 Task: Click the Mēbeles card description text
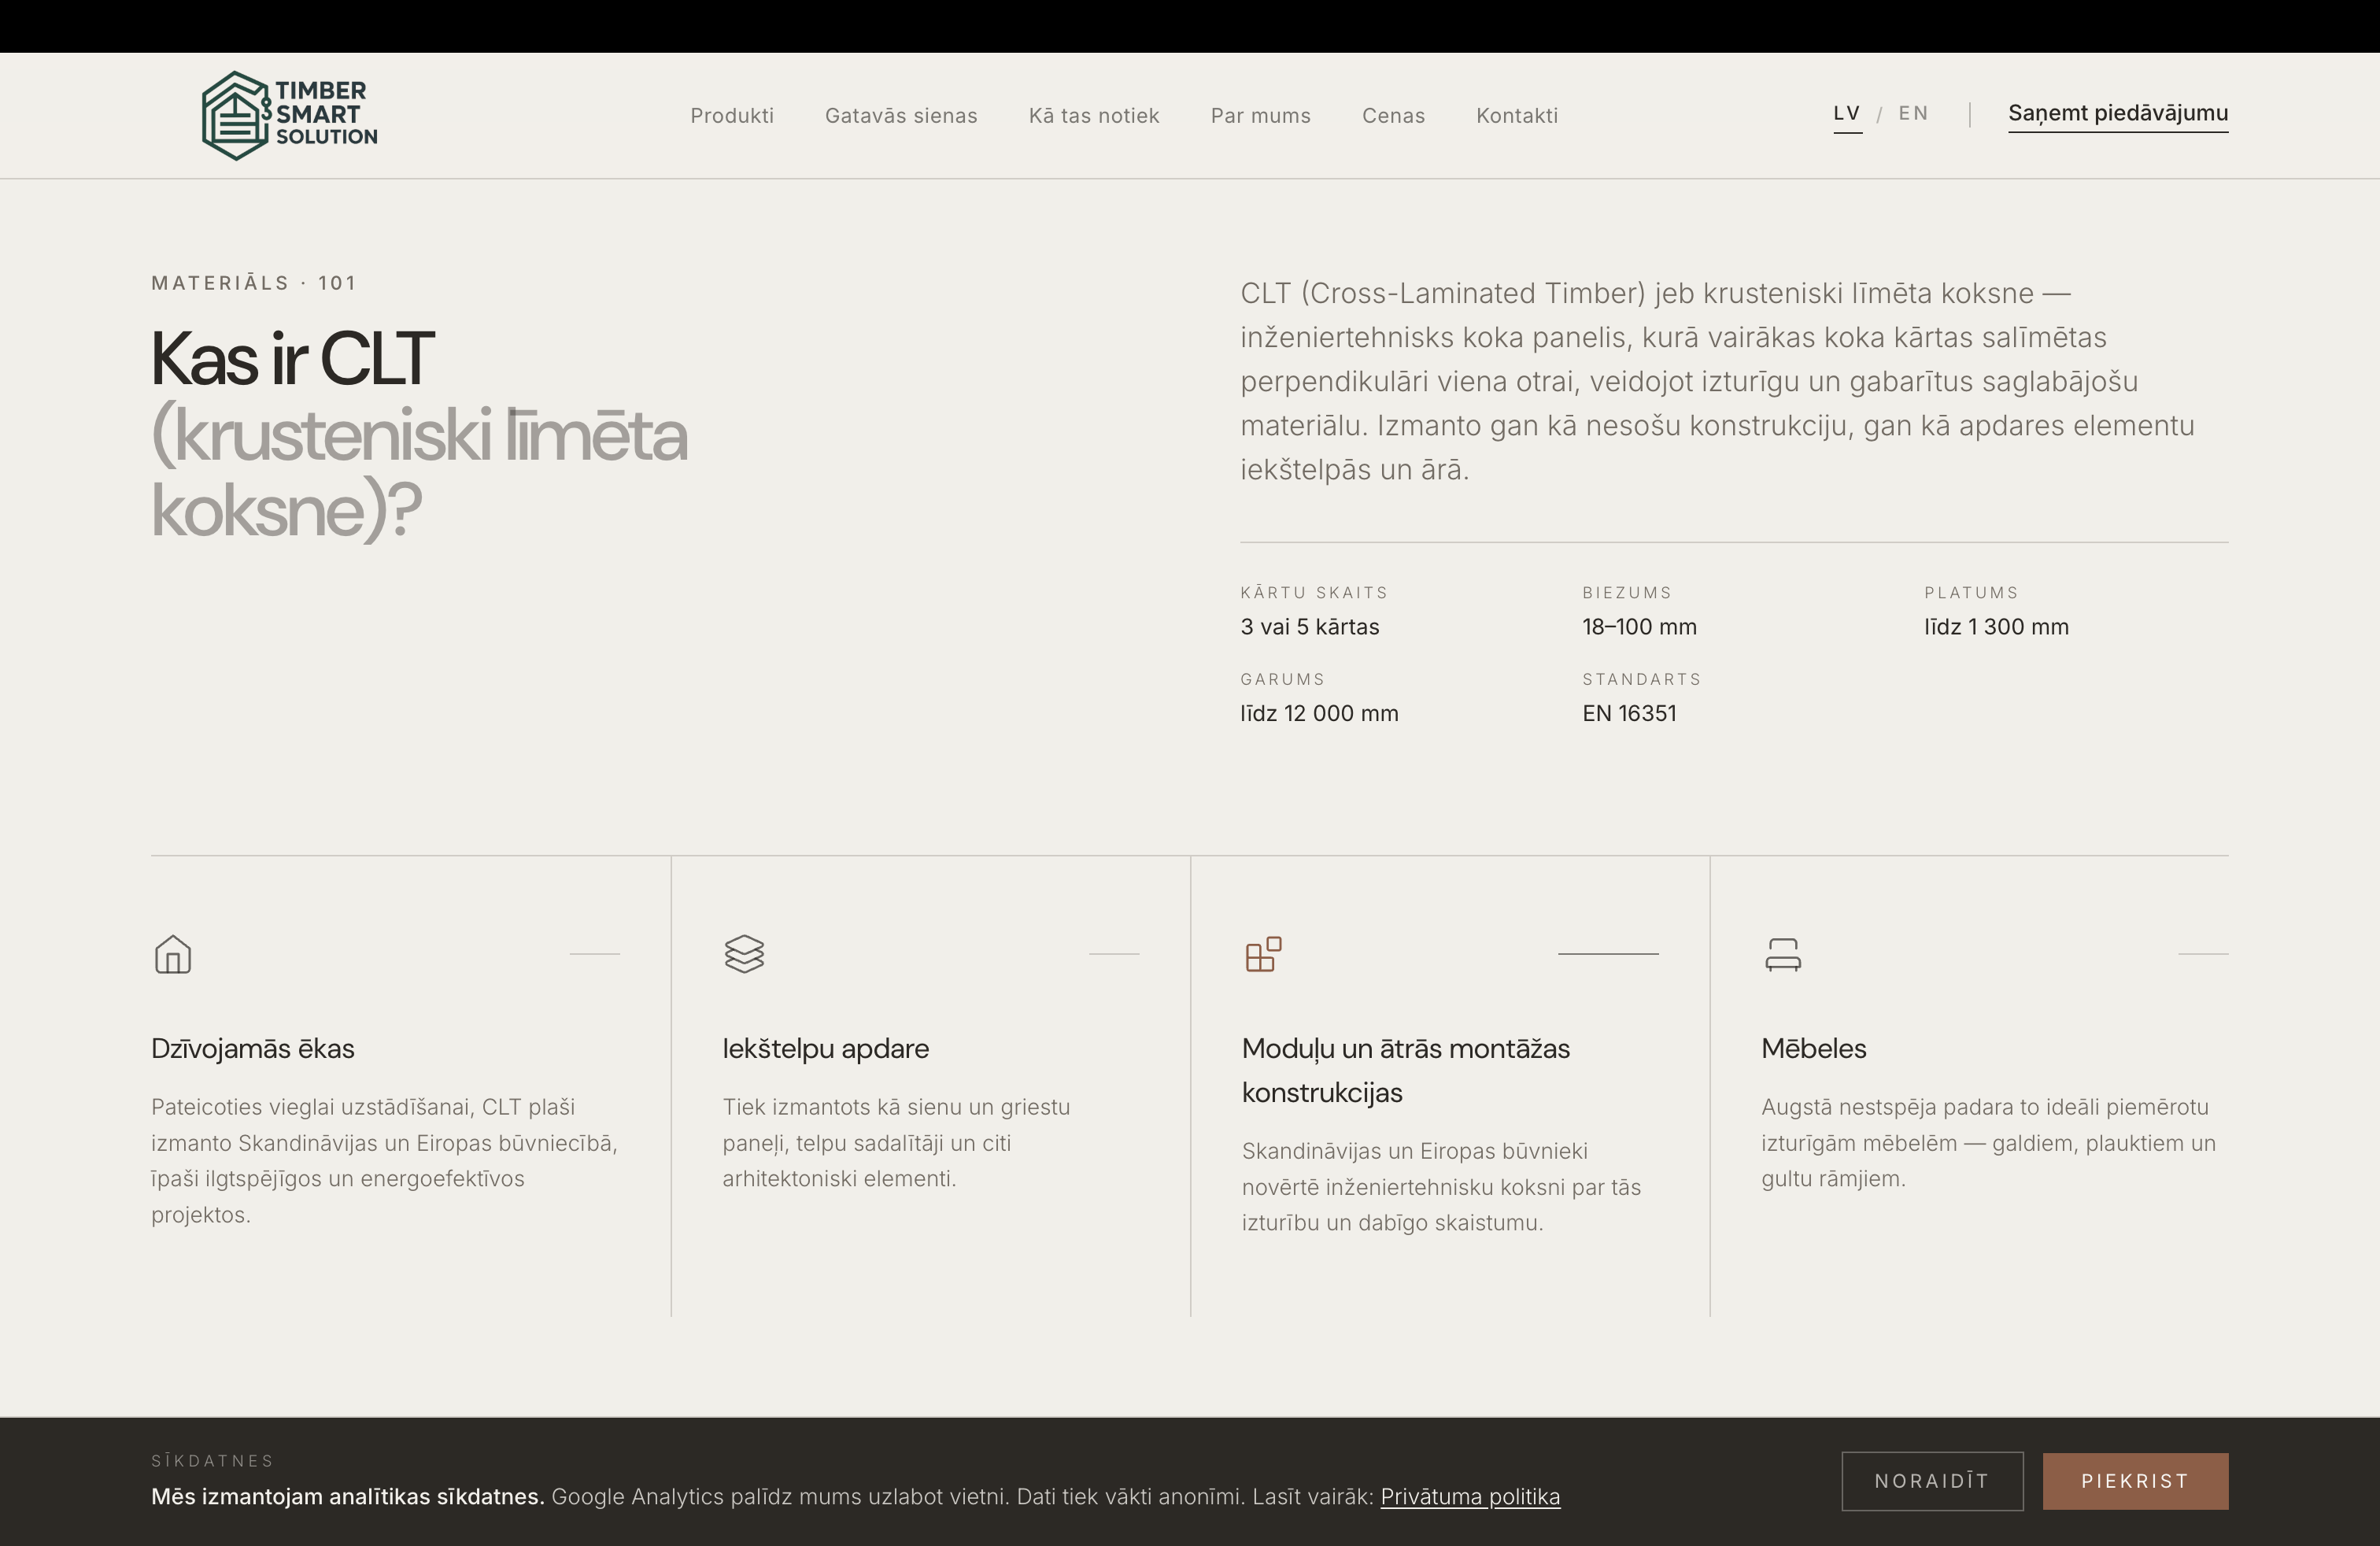pyautogui.click(x=1988, y=1143)
